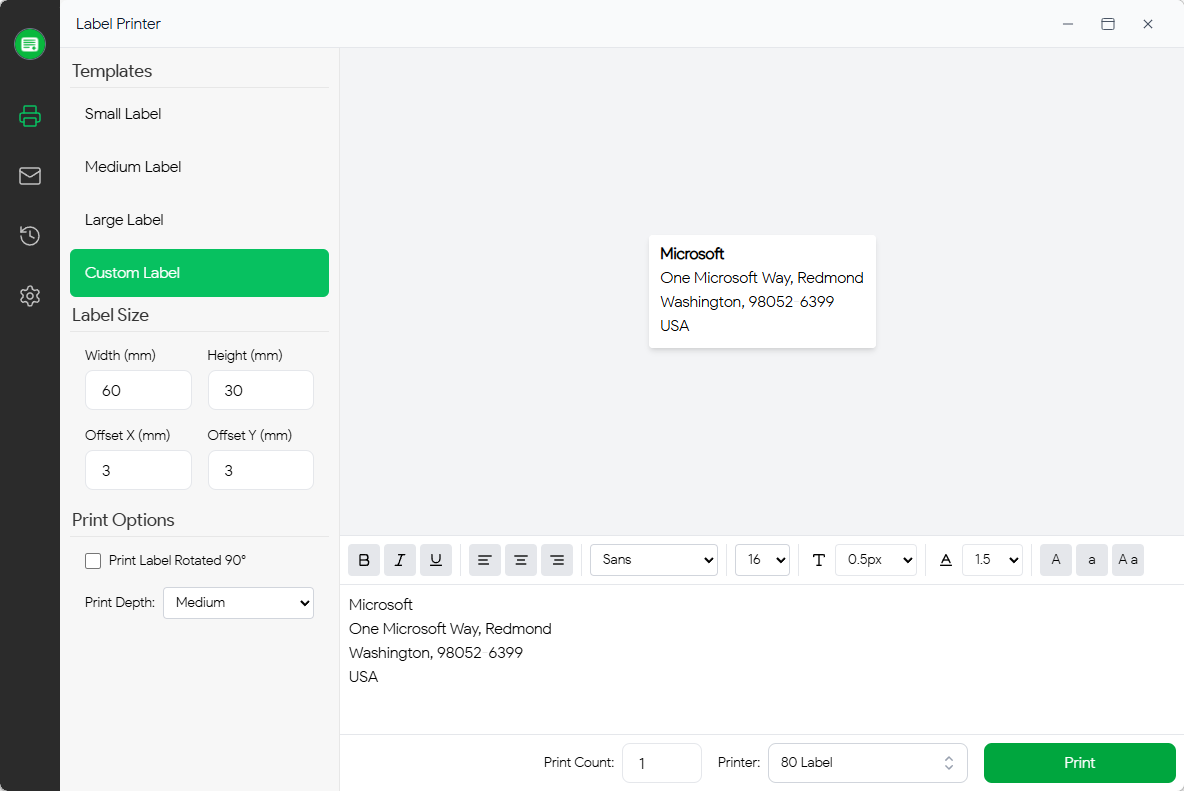Image resolution: width=1184 pixels, height=791 pixels.
Task: Click 'USA' line in the text editor
Action: point(363,677)
